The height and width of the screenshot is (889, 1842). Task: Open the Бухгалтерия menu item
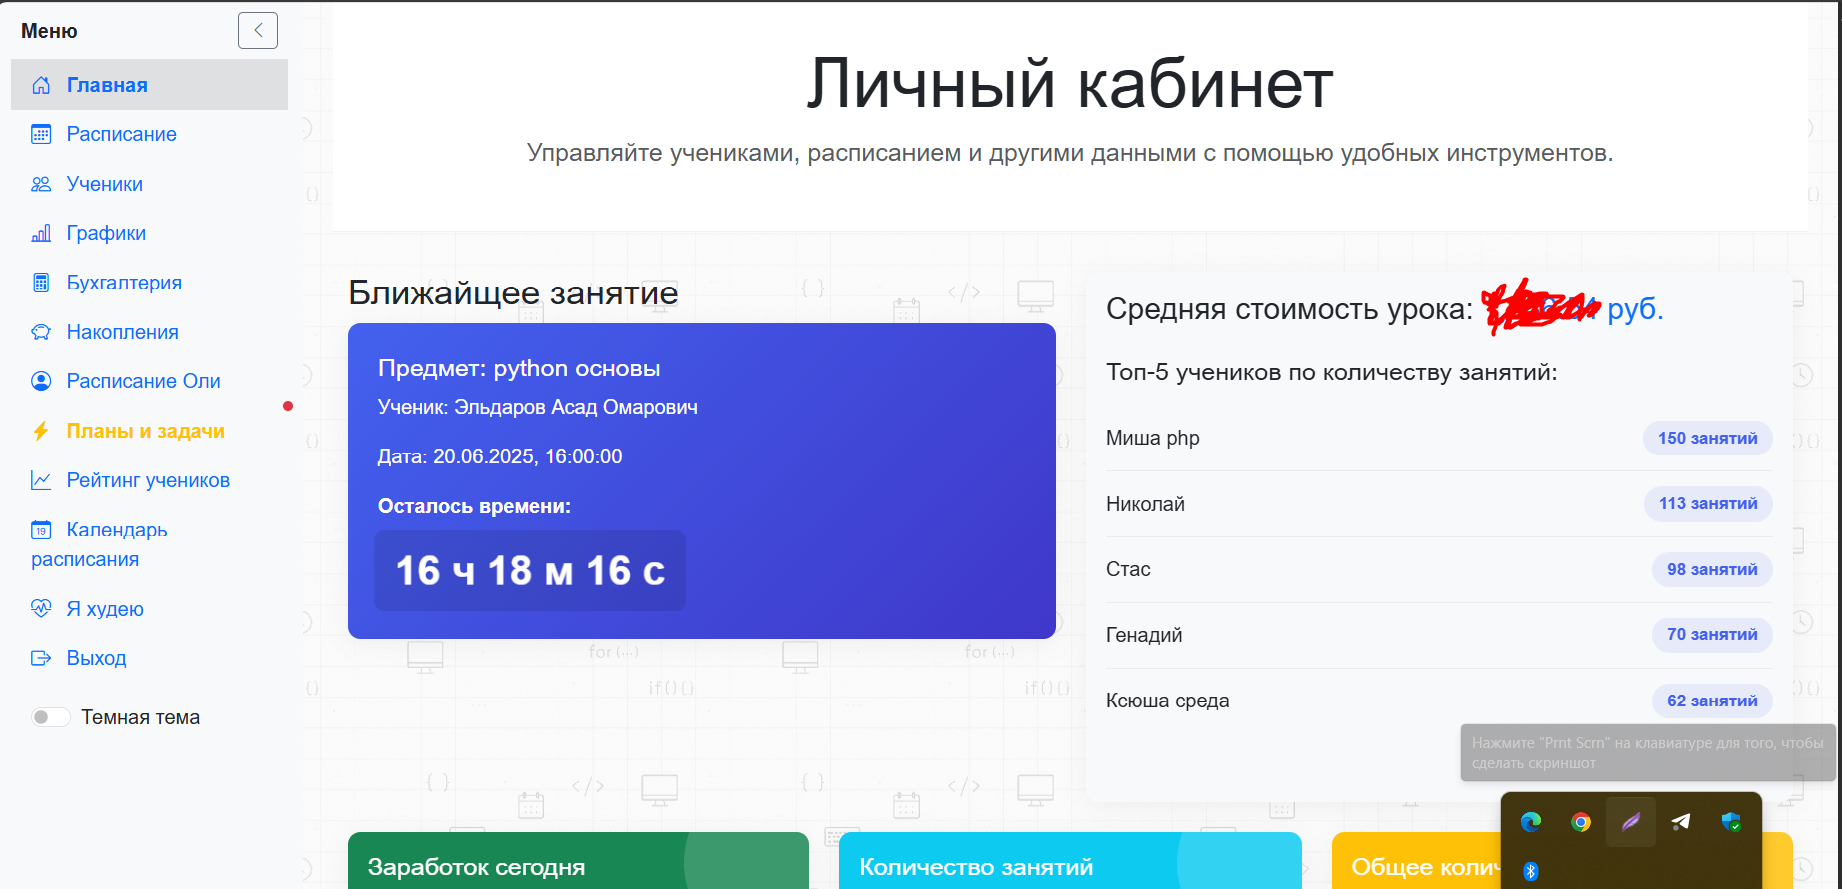click(149, 283)
